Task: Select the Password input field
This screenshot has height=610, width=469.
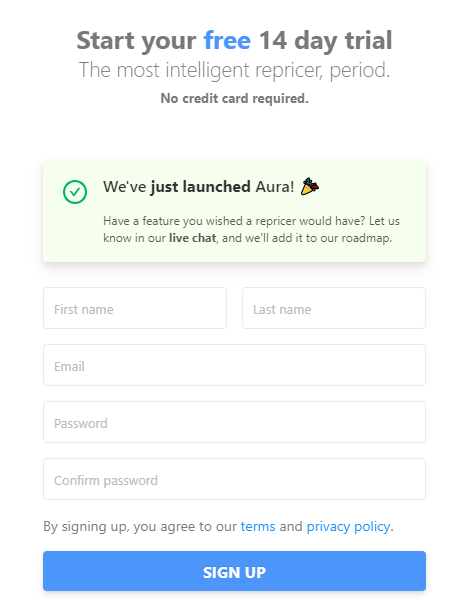Action: (234, 422)
